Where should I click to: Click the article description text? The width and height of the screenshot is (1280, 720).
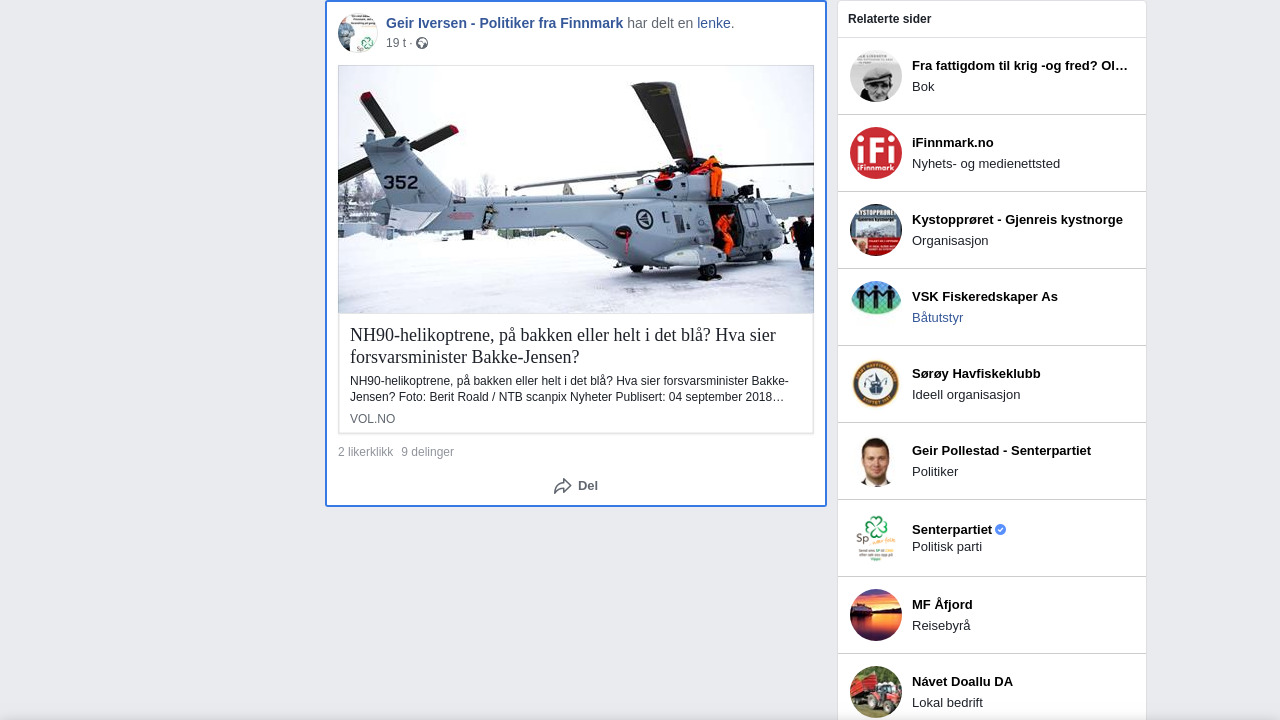tap(569, 389)
